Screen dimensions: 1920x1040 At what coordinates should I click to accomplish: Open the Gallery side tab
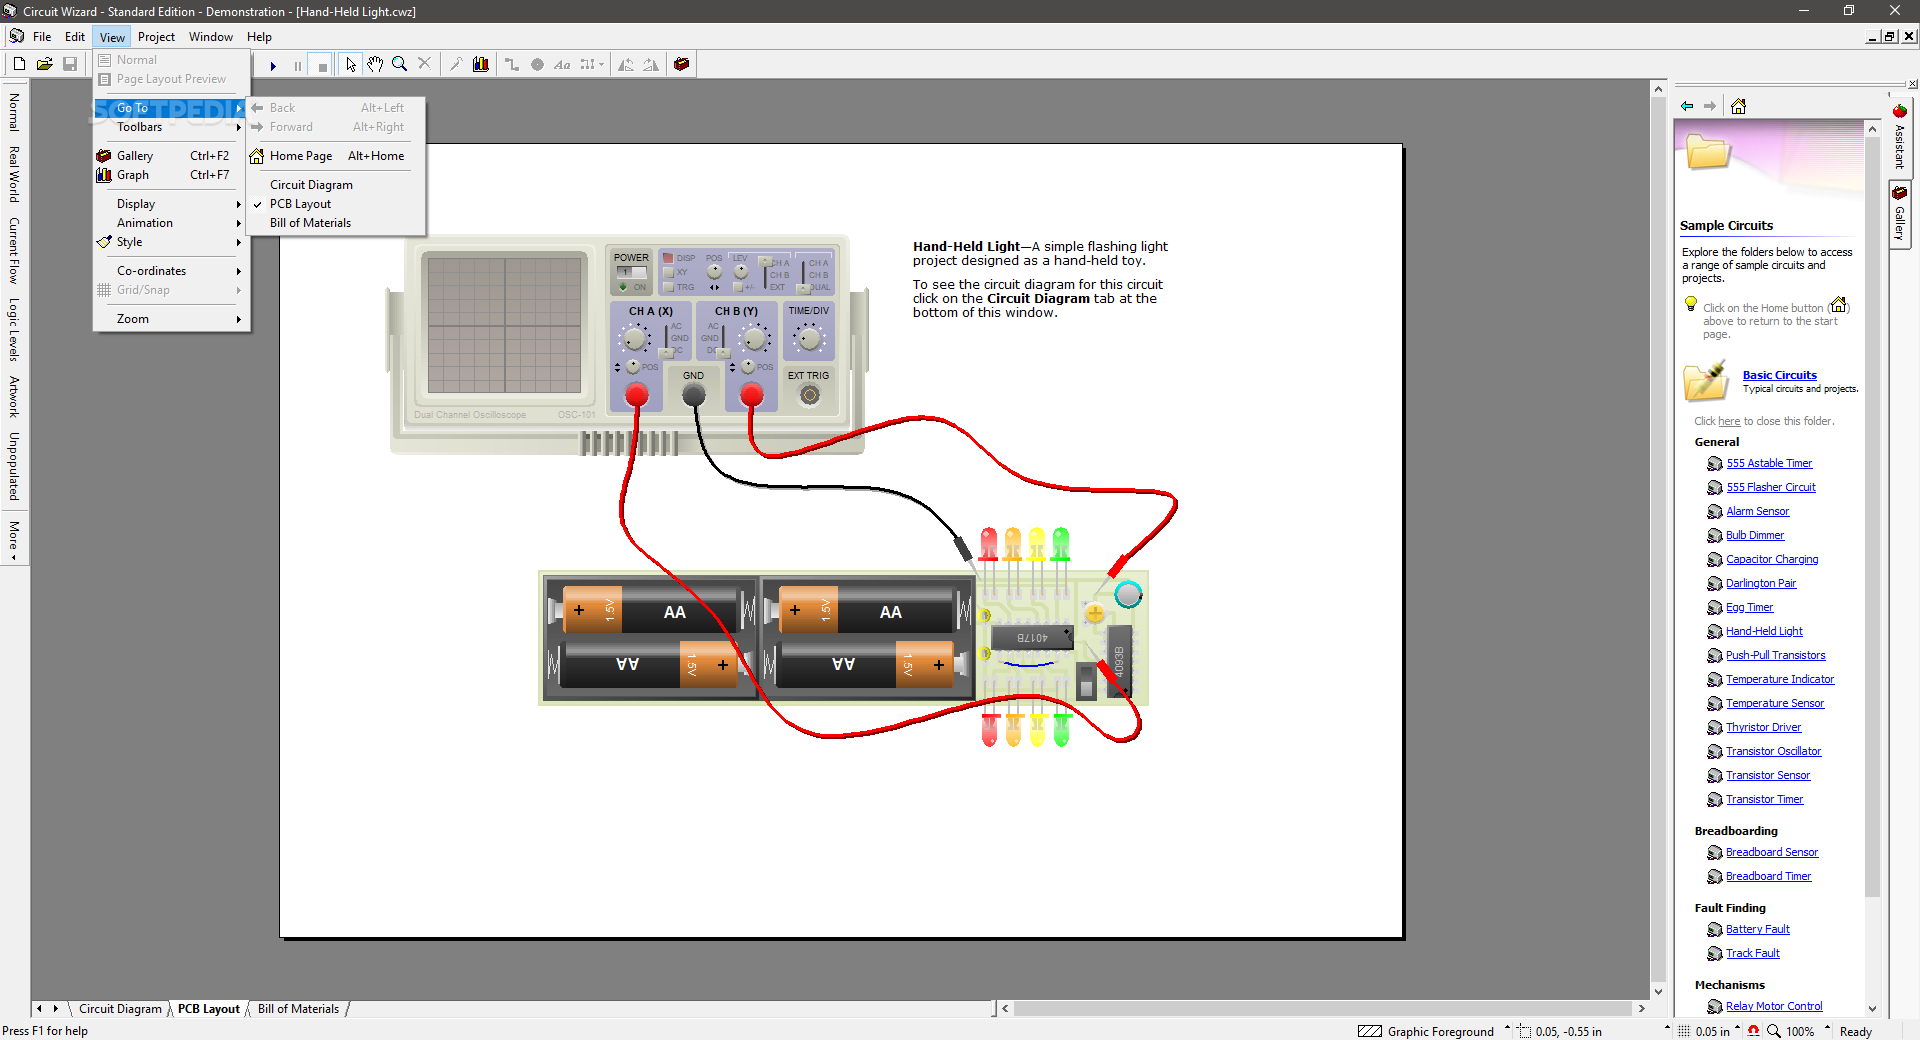pos(1900,214)
